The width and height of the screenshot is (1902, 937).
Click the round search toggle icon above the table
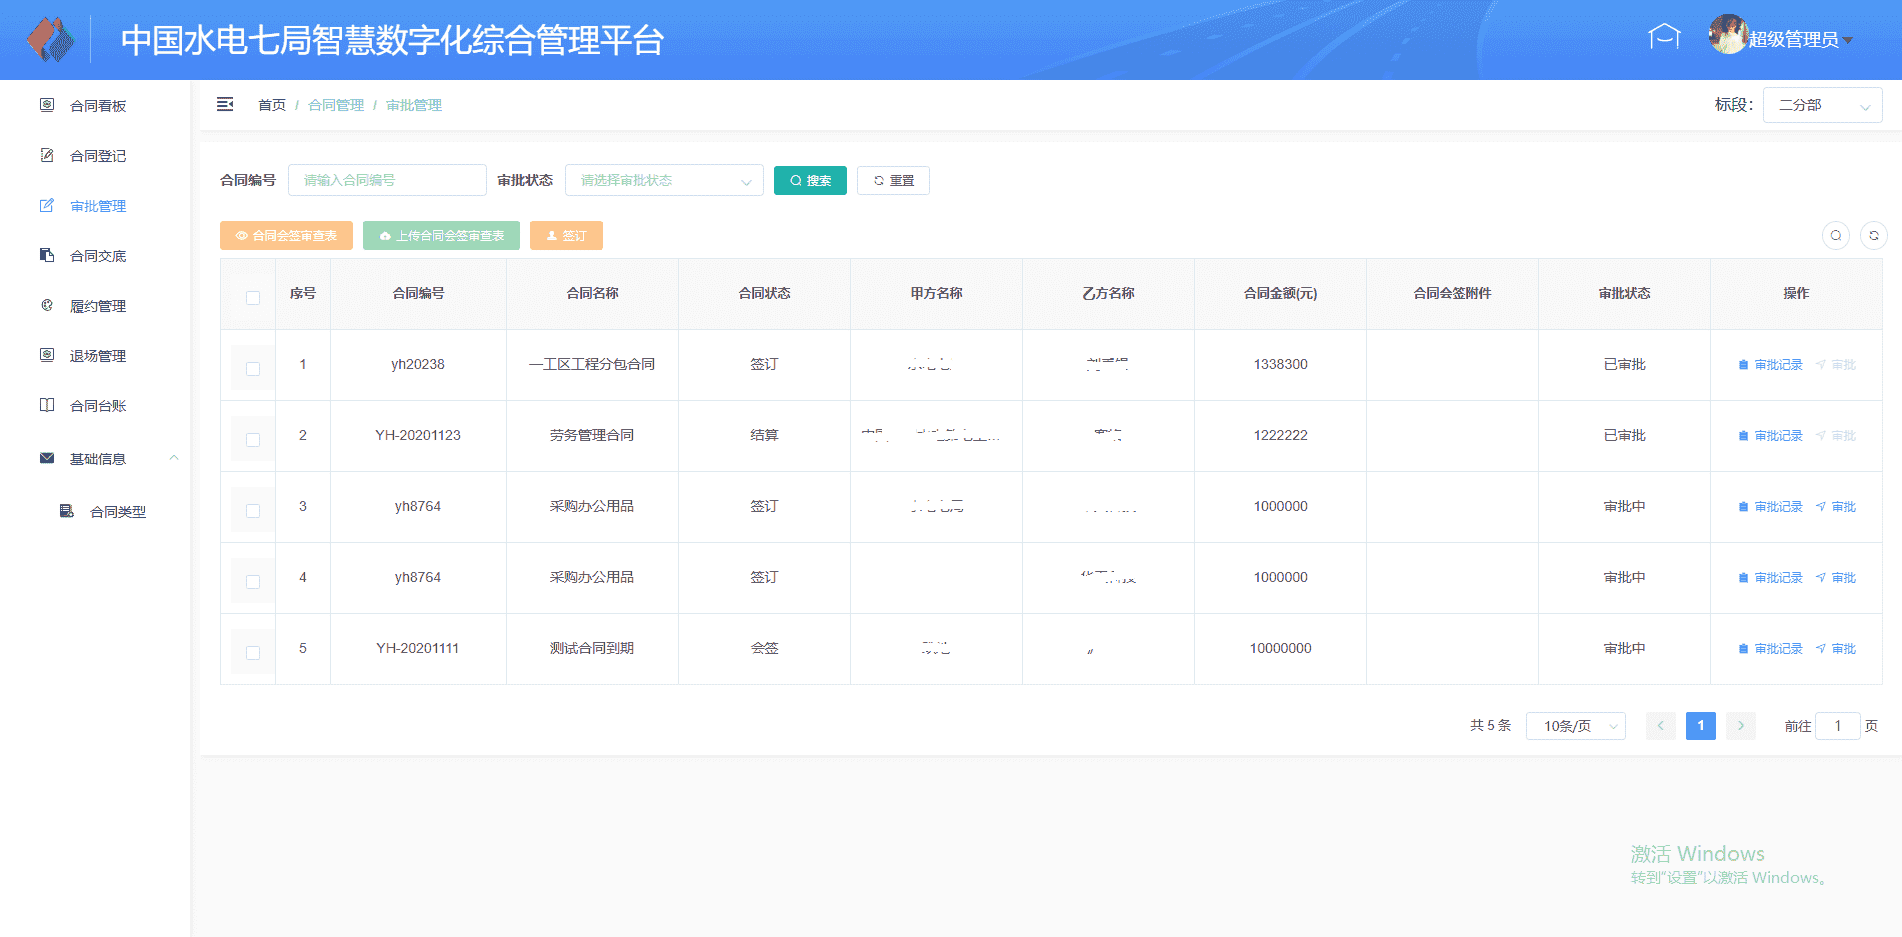tap(1835, 235)
